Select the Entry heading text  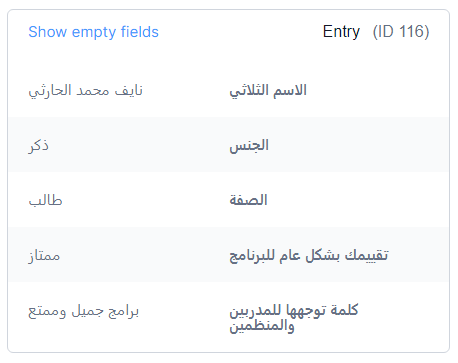click(341, 32)
